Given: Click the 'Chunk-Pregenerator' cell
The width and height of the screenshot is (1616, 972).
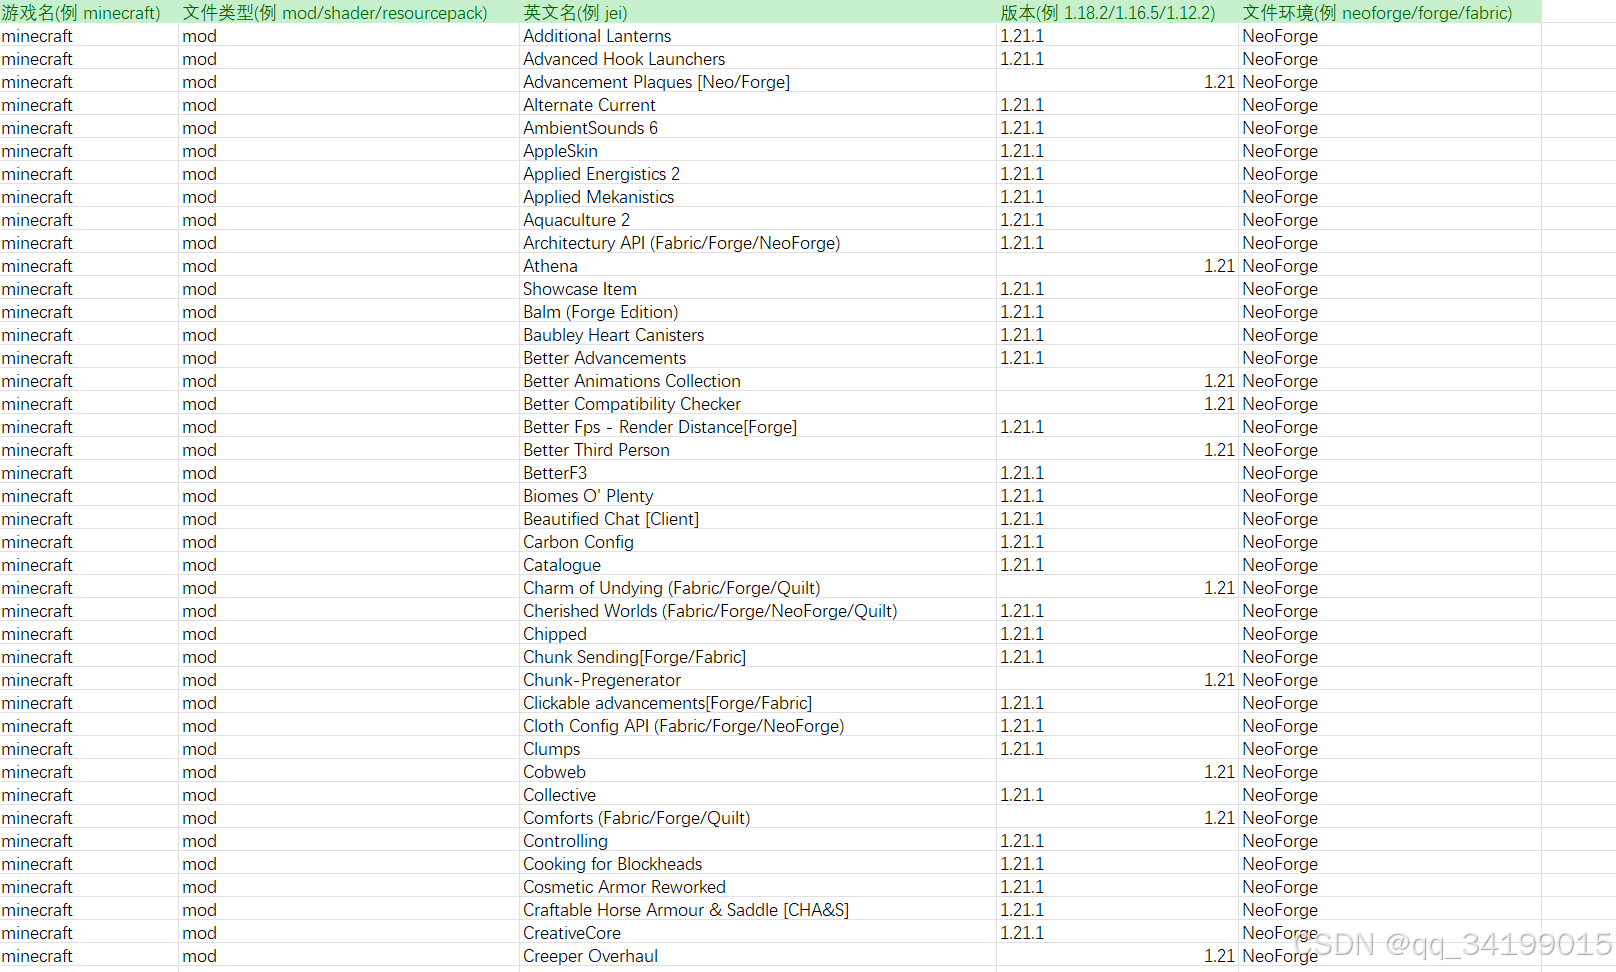Looking at the screenshot, I should tap(758, 680).
